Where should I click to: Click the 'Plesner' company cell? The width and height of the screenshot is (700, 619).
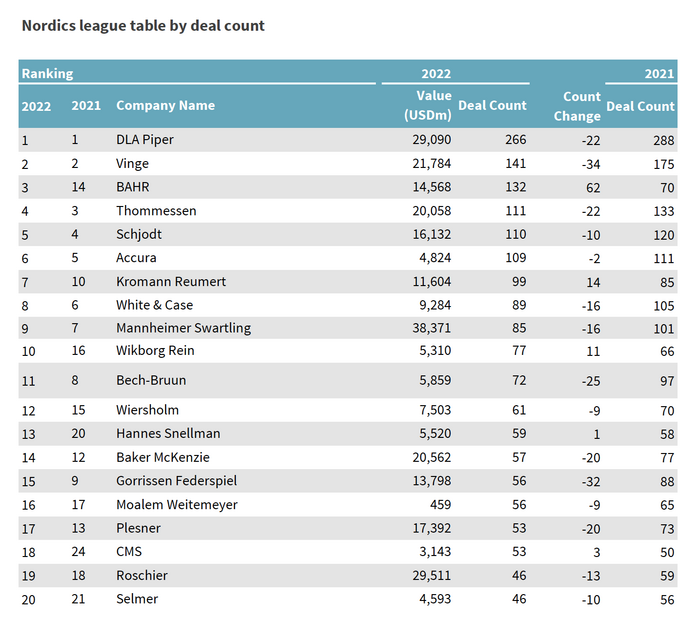click(x=138, y=528)
